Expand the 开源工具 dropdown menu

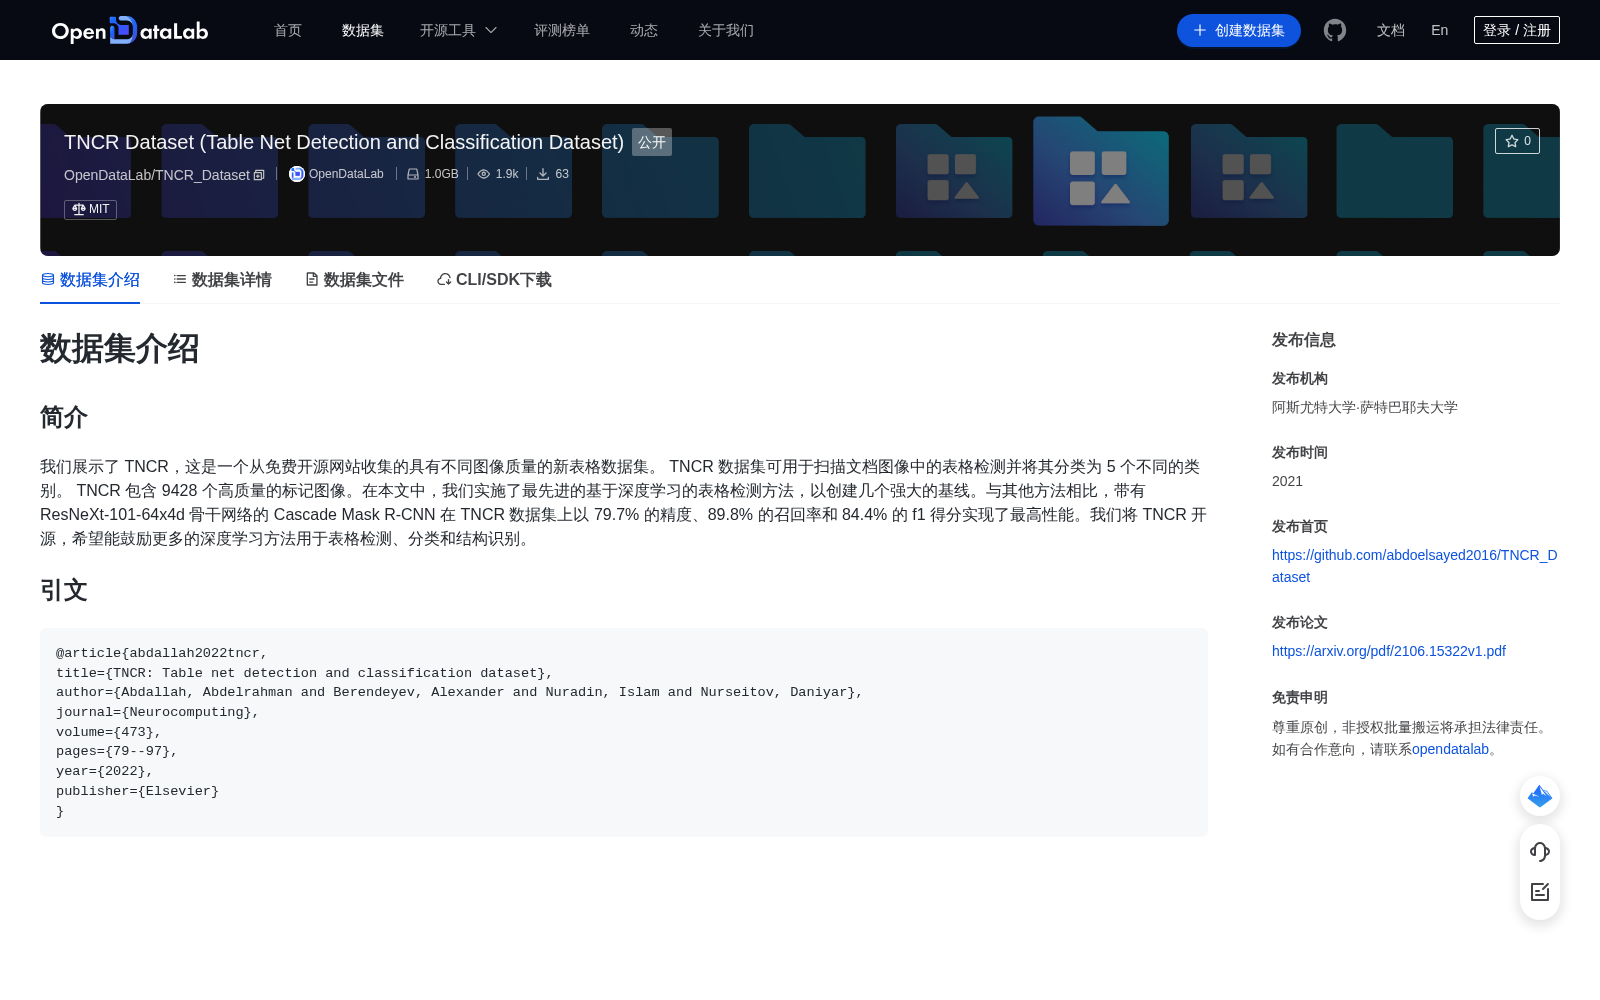click(458, 30)
